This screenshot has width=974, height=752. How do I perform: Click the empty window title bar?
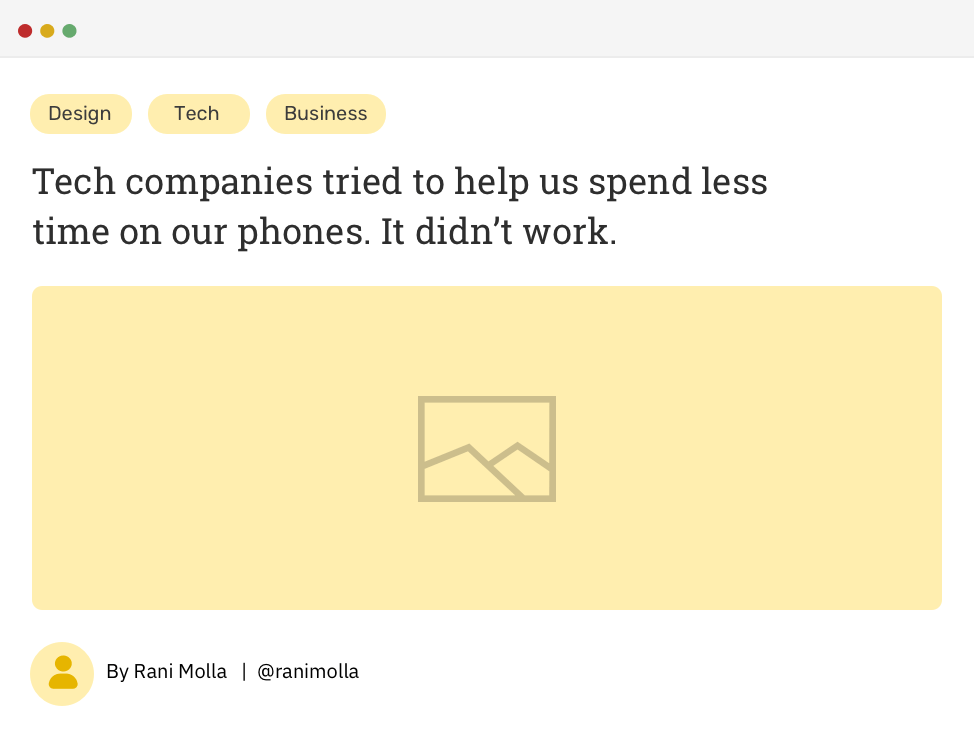point(500,30)
